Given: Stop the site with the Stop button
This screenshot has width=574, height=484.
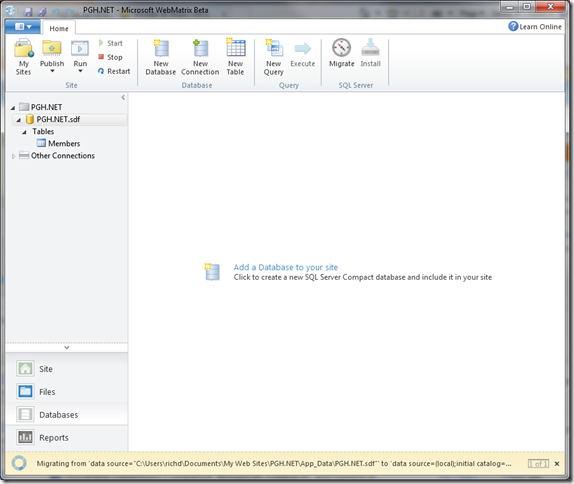Looking at the screenshot, I should [110, 57].
